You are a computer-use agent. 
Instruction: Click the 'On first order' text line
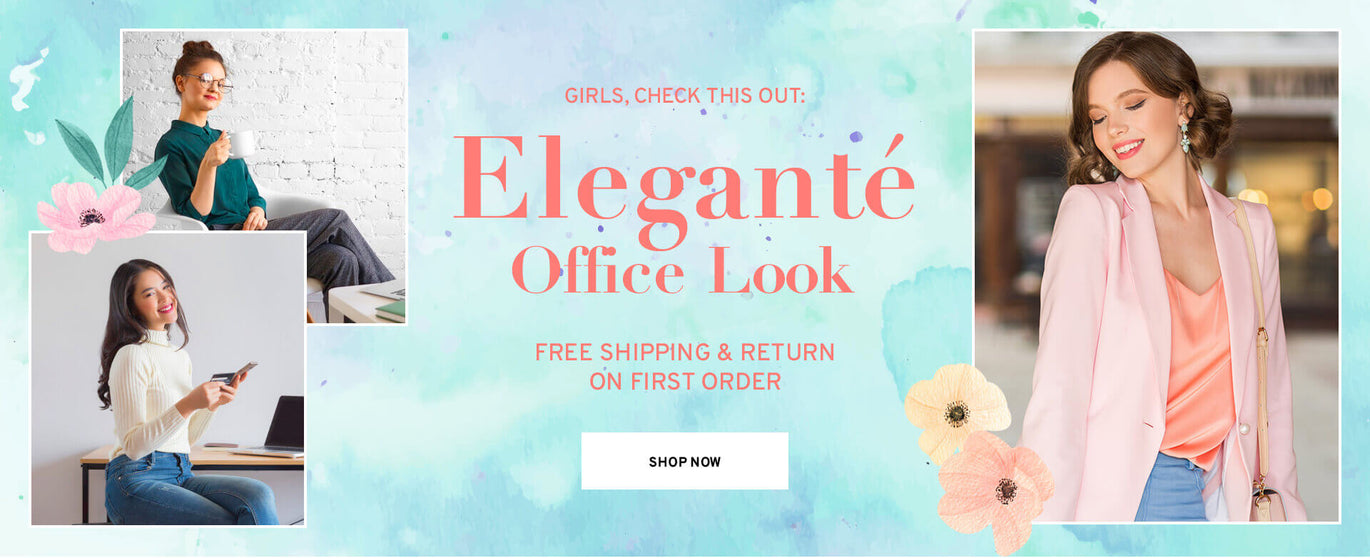(684, 381)
